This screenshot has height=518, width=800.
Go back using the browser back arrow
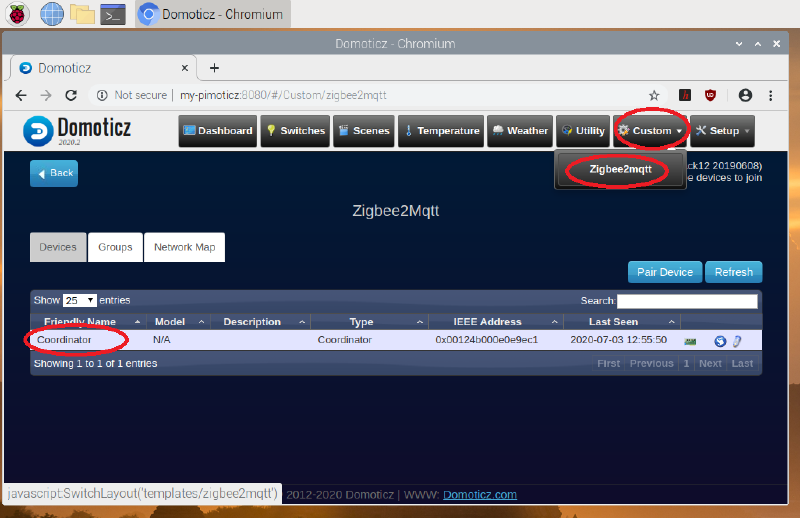tap(21, 95)
